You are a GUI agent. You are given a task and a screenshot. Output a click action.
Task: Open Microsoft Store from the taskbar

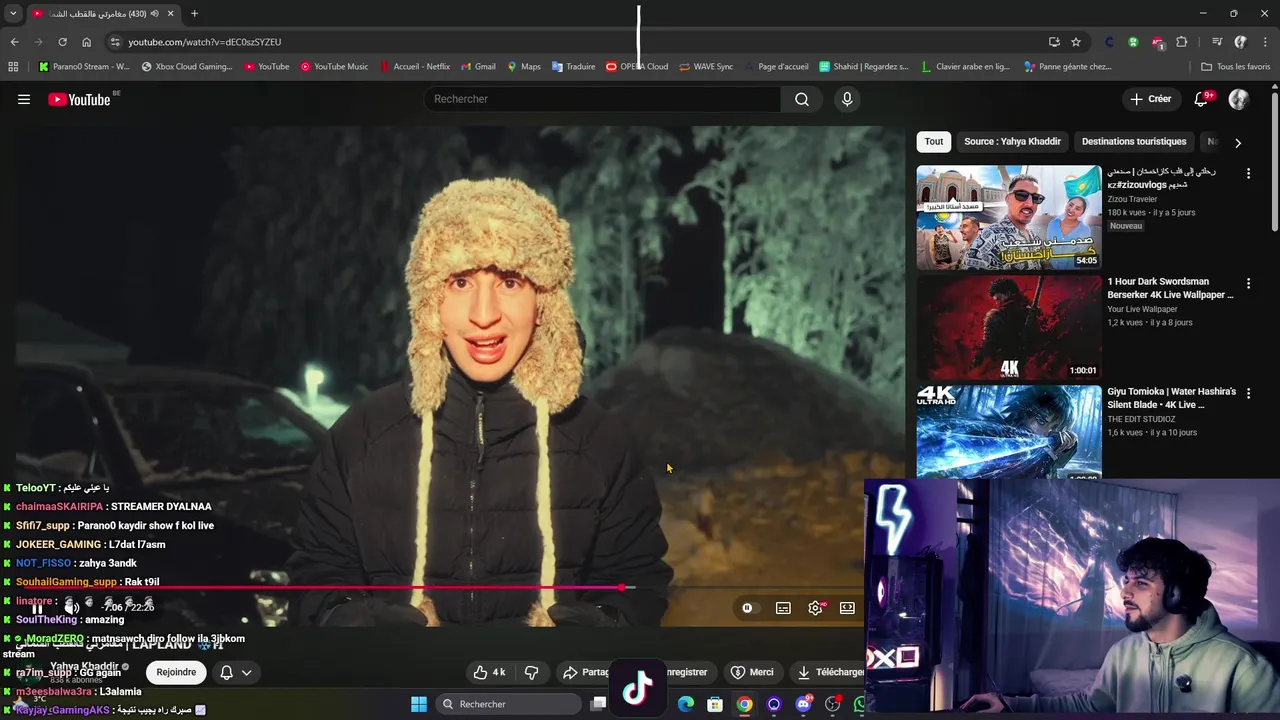tap(715, 704)
